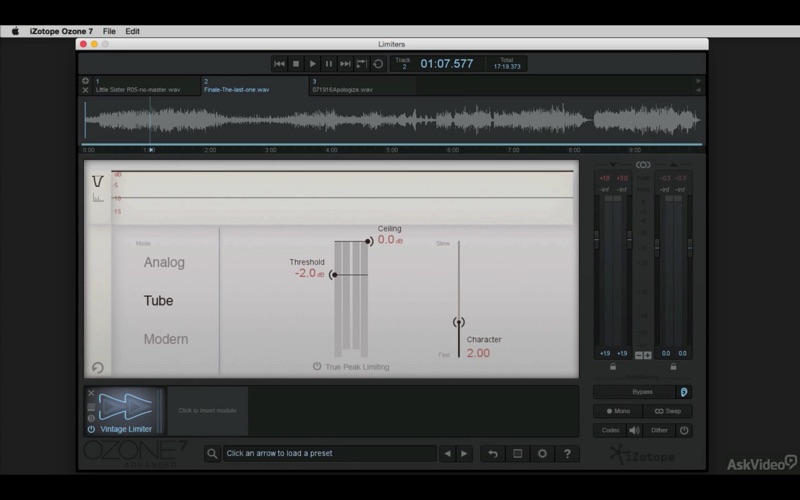Click the Threshold -2.0 dB value
Screen dimensions: 800x500
click(x=309, y=273)
